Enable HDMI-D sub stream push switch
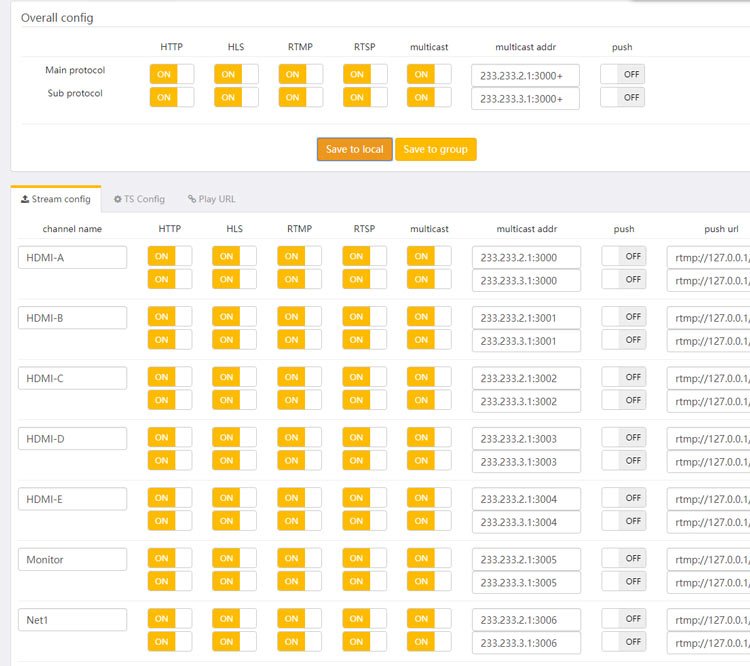 tap(624, 460)
